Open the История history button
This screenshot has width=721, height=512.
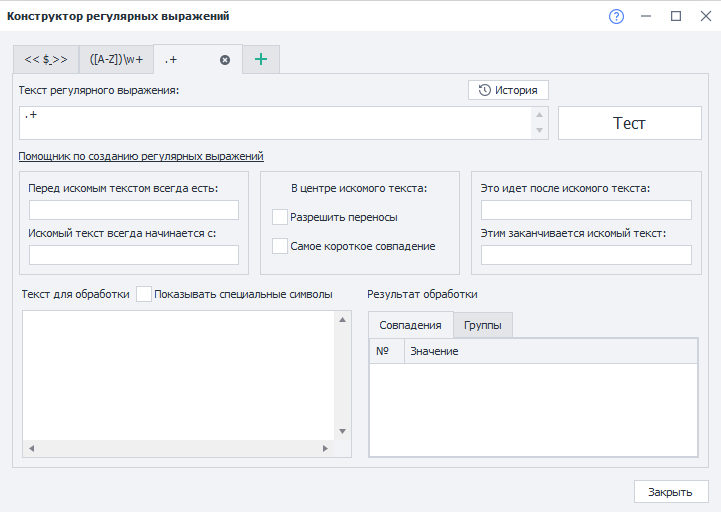pos(508,90)
